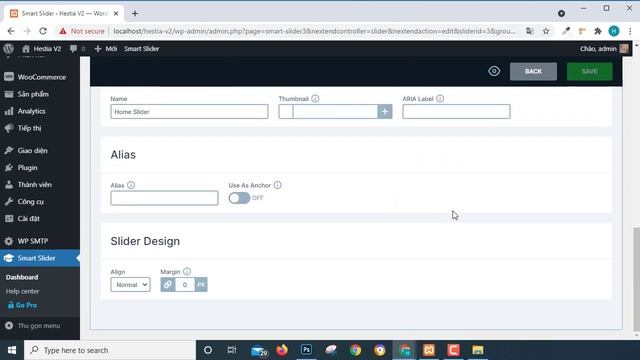Click the BACK button
Screen dimensions: 640x360
coord(533,71)
